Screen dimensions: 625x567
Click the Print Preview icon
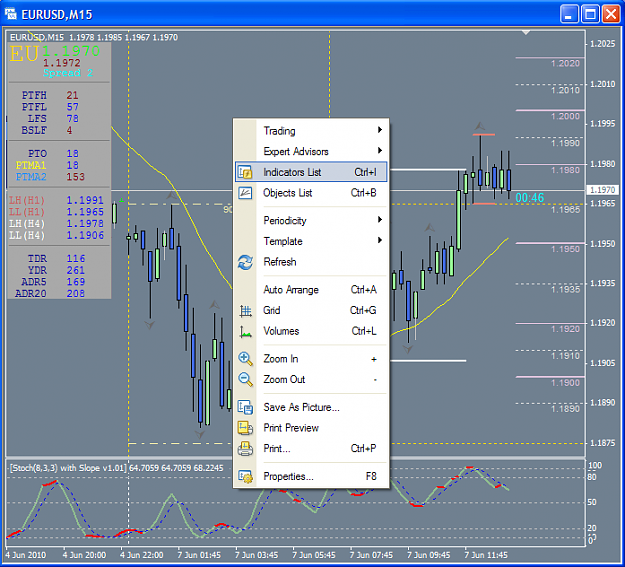click(x=245, y=428)
